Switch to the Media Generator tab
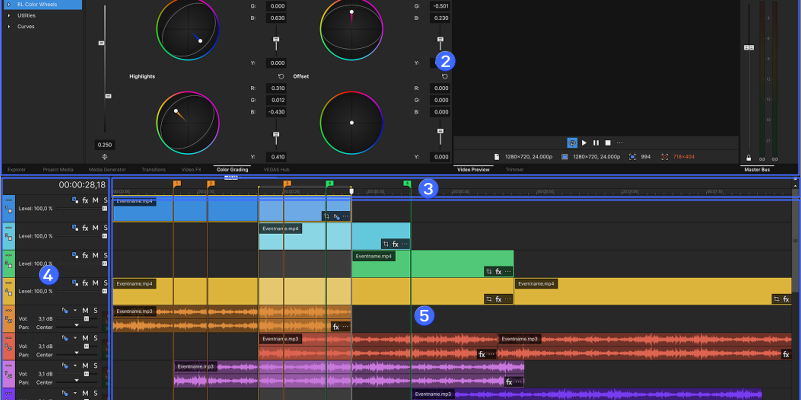The height and width of the screenshot is (400, 801). coord(107,169)
